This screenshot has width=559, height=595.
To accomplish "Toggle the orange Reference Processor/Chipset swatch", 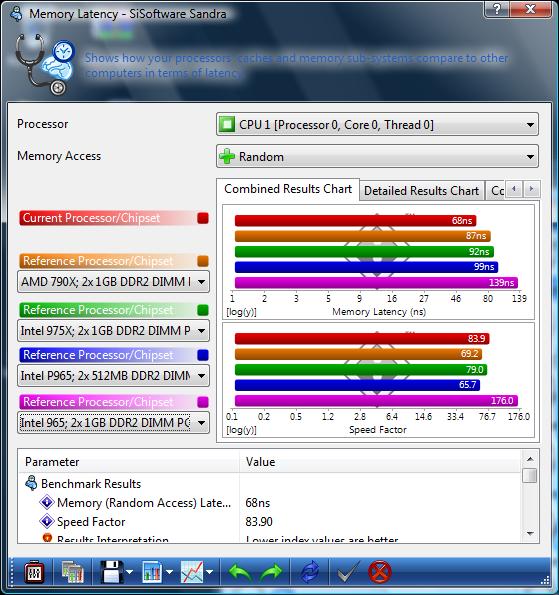I will click(203, 261).
